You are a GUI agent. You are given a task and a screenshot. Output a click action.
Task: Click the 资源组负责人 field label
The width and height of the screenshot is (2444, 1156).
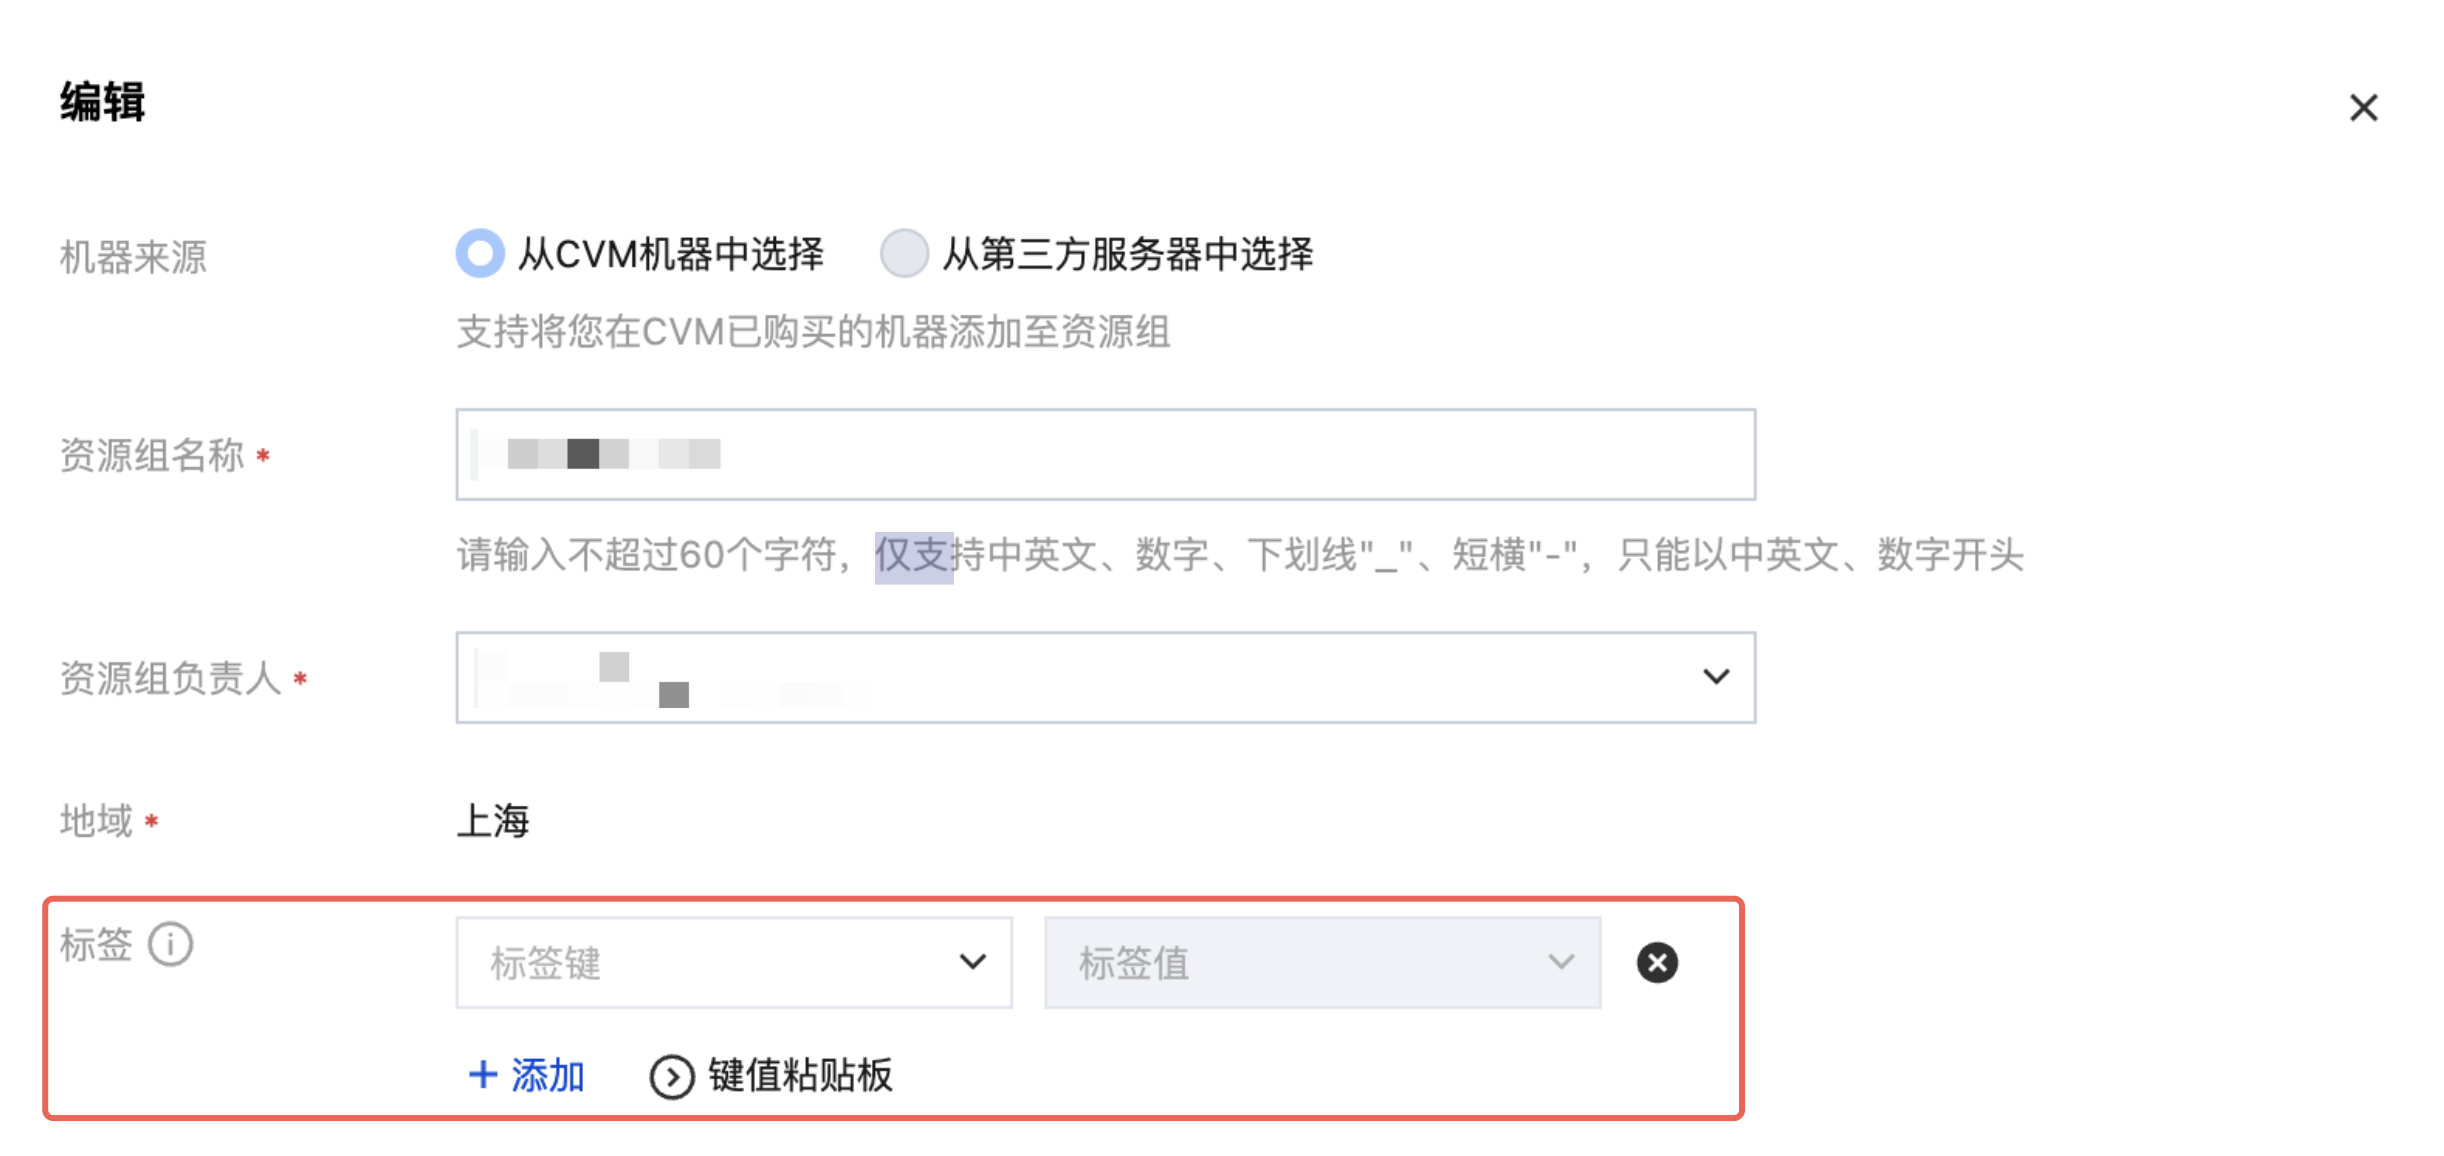[x=170, y=678]
